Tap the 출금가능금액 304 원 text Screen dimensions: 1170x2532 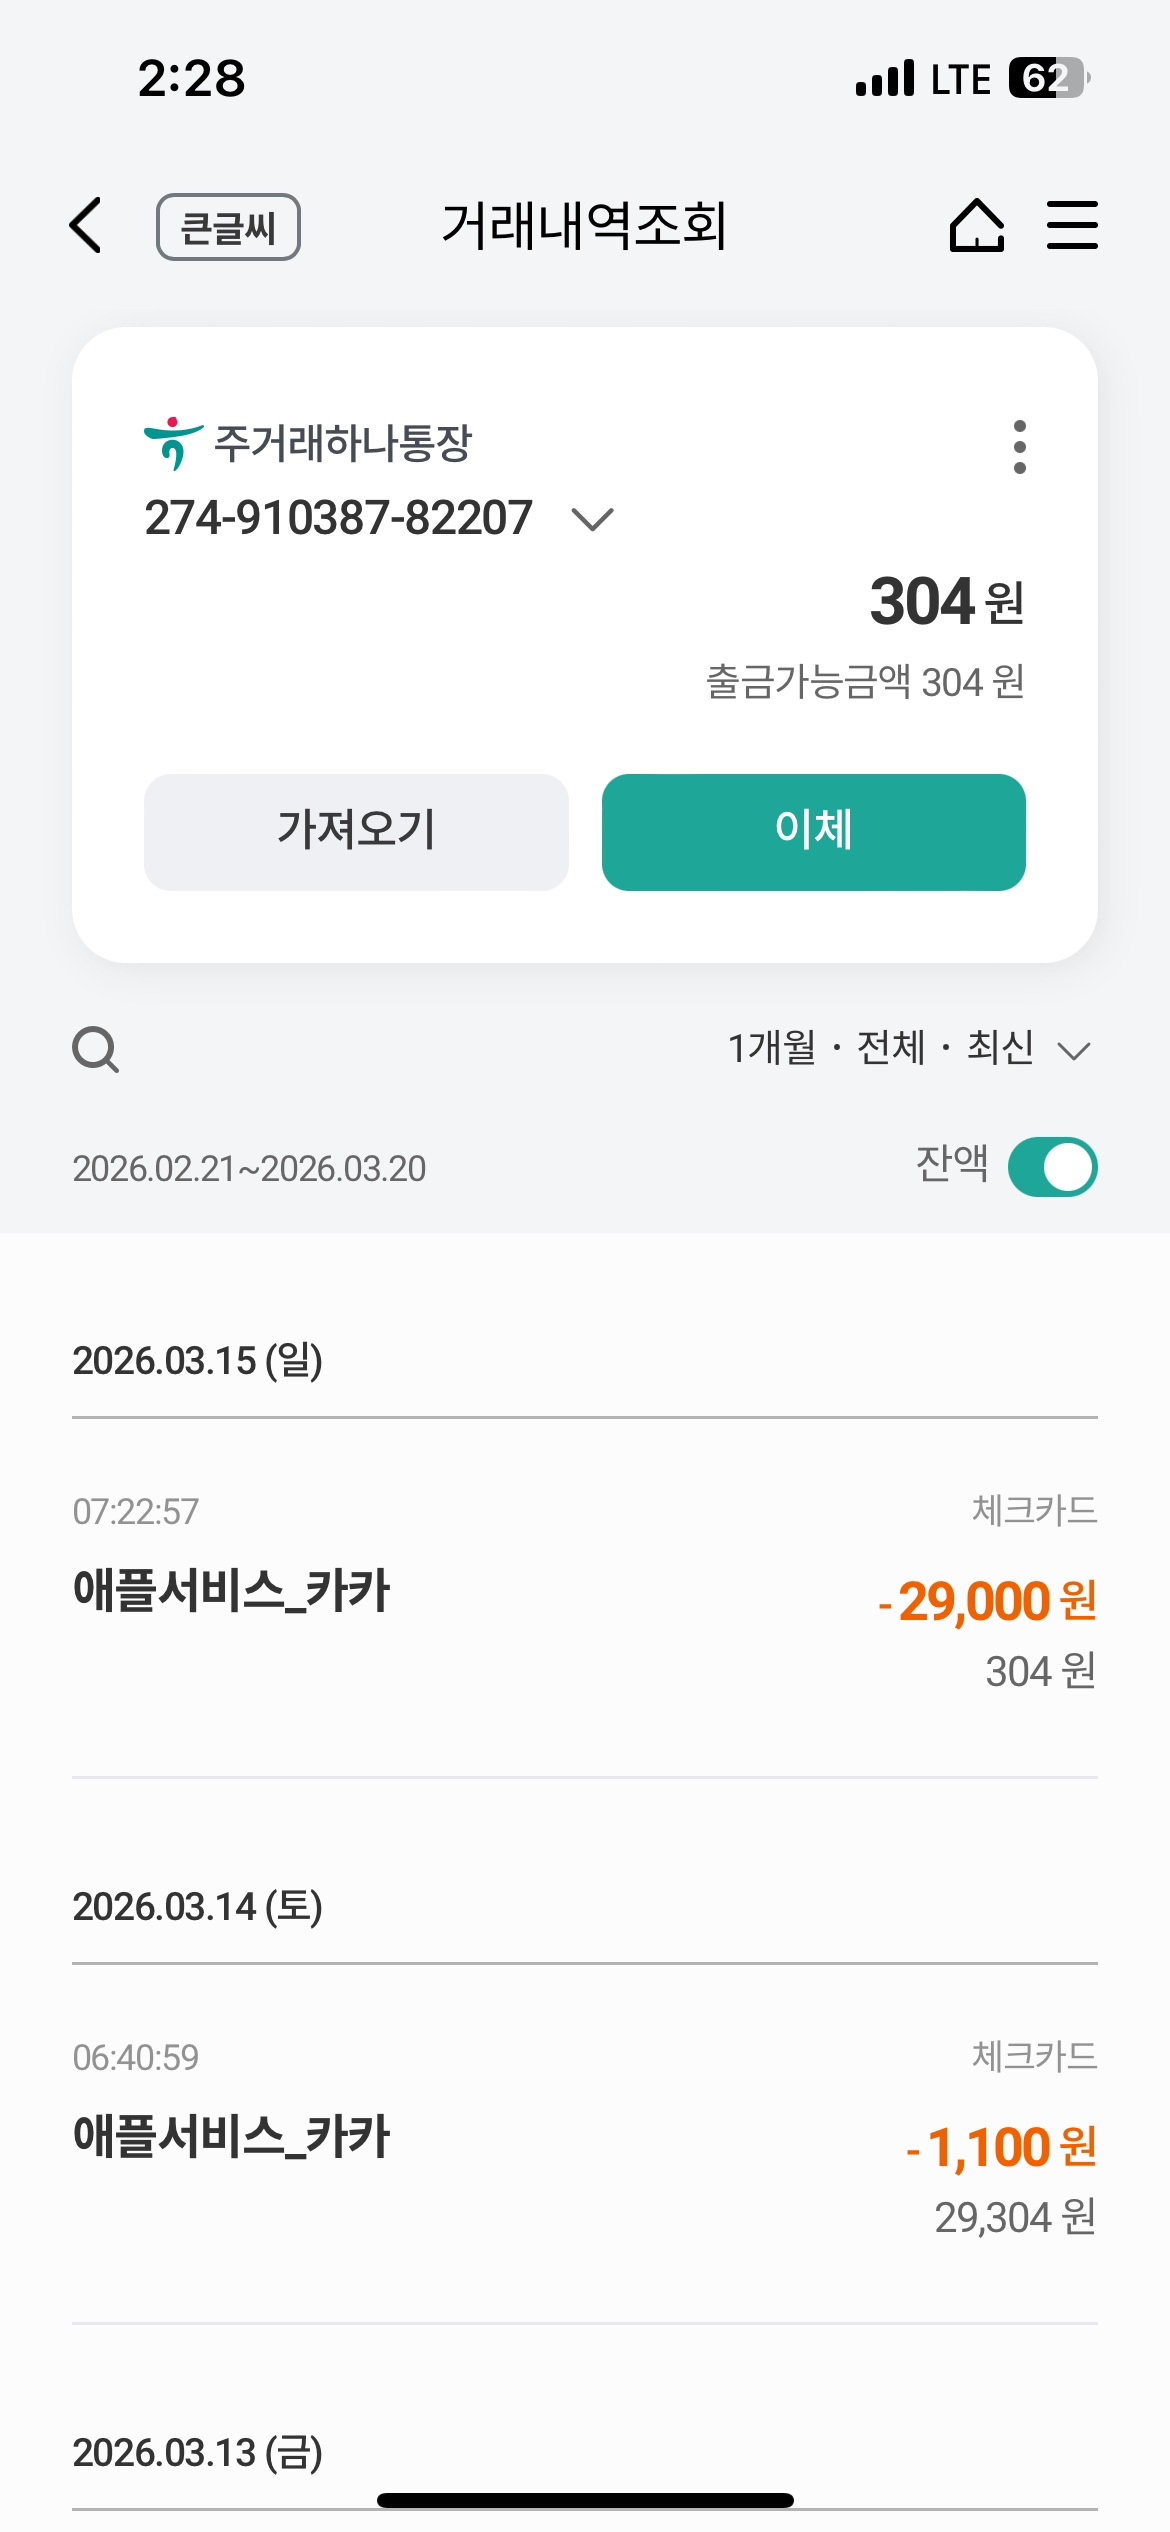pos(865,683)
